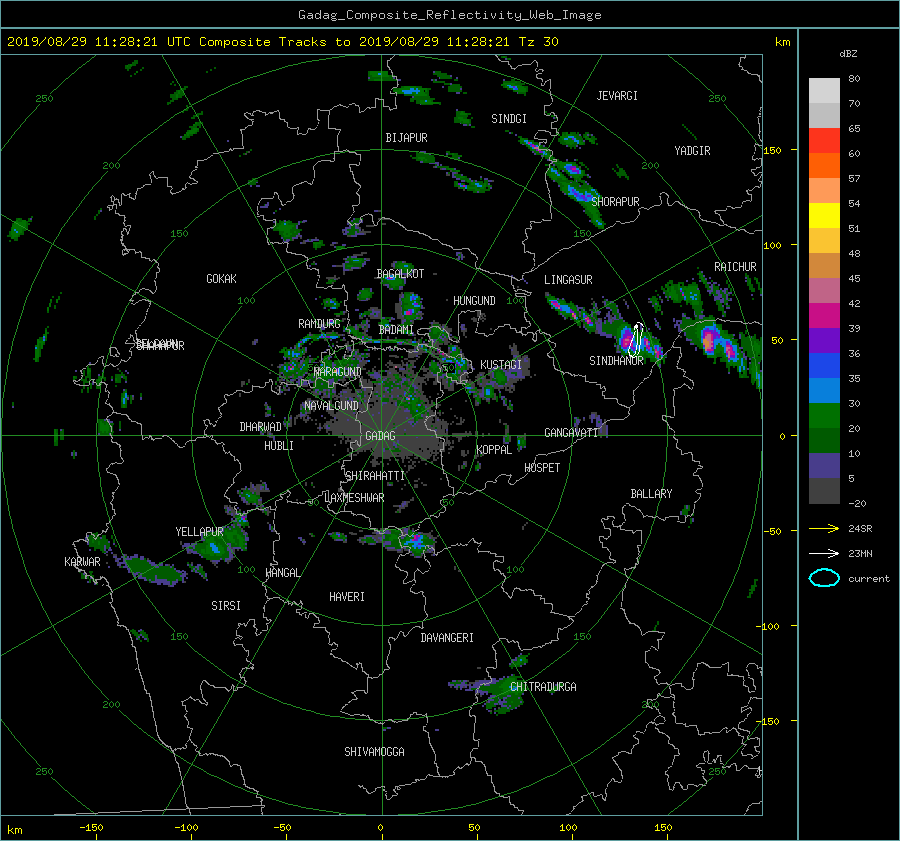Click the cyan current ellipse legend icon
The width and height of the screenshot is (900, 841).
824,578
